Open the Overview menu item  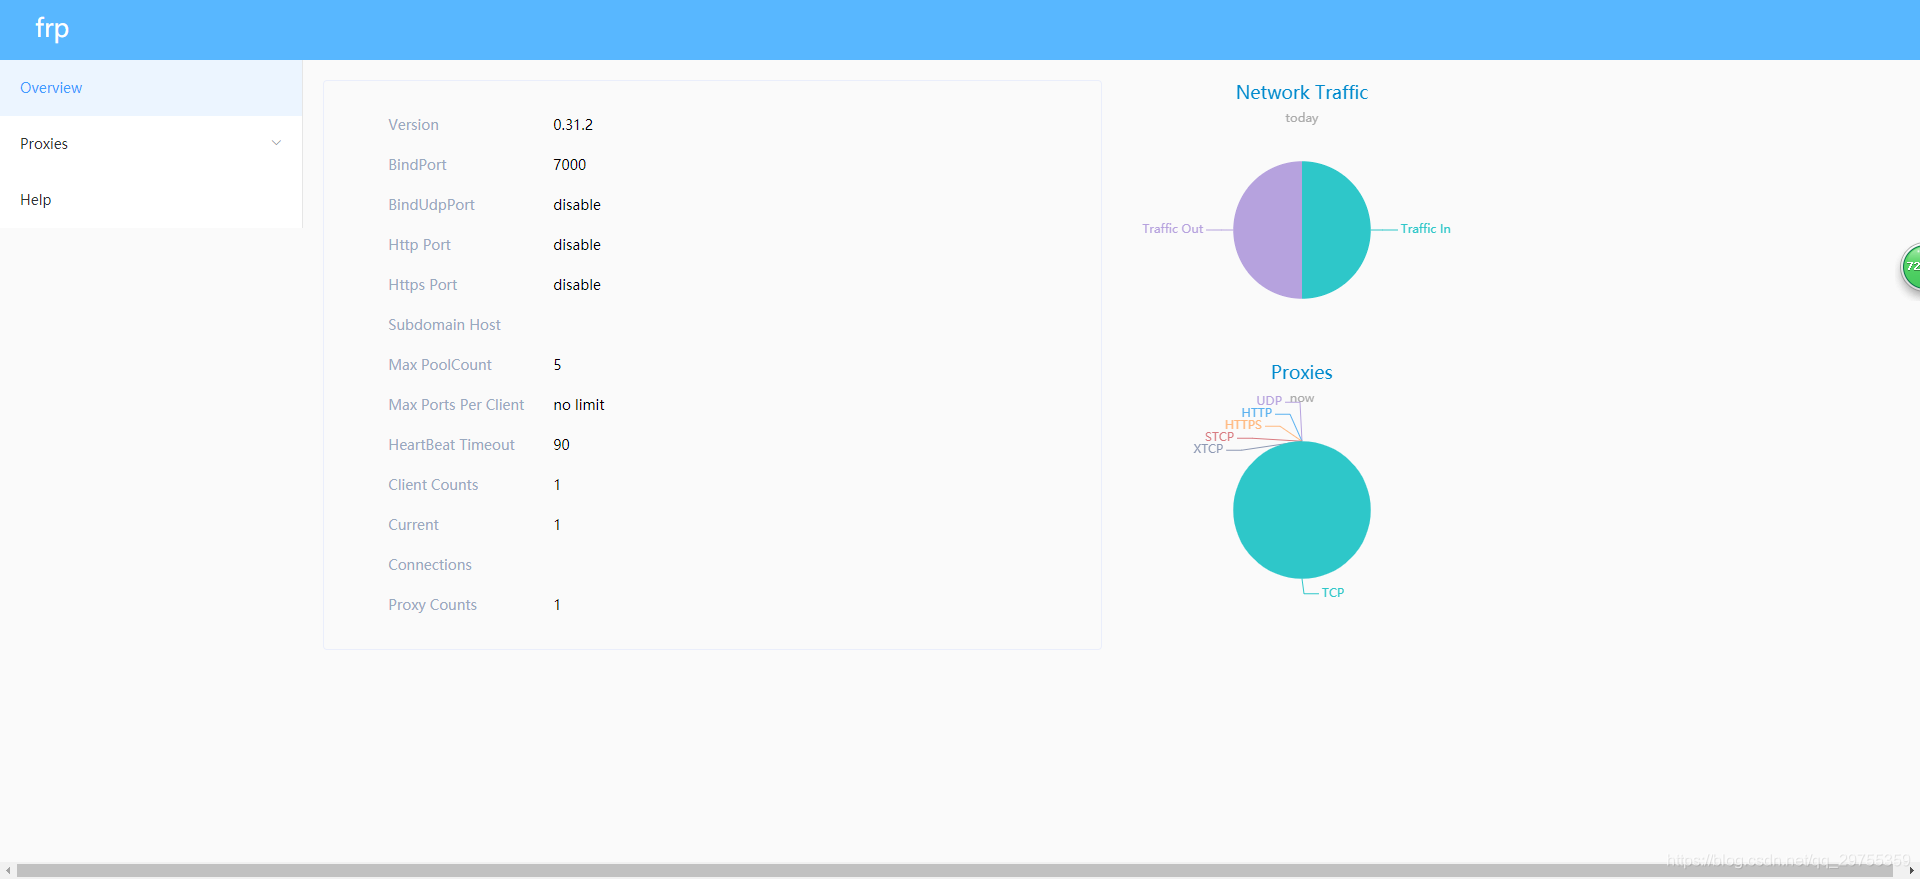(x=151, y=88)
